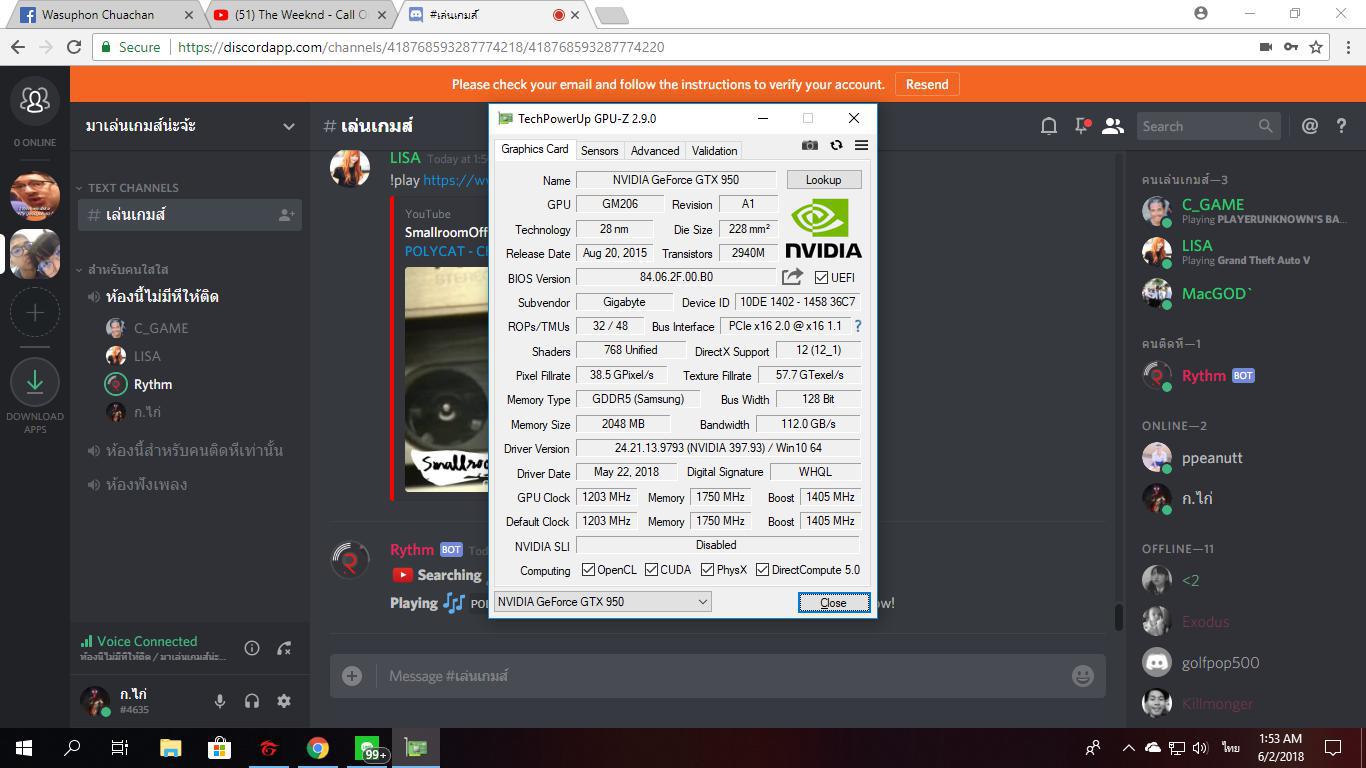Click the GPU-Z refresh icon
The height and width of the screenshot is (768, 1366).
tap(836, 145)
